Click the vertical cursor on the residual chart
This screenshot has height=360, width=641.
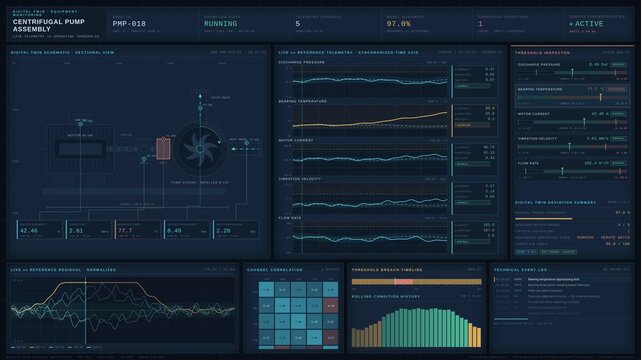[85, 311]
